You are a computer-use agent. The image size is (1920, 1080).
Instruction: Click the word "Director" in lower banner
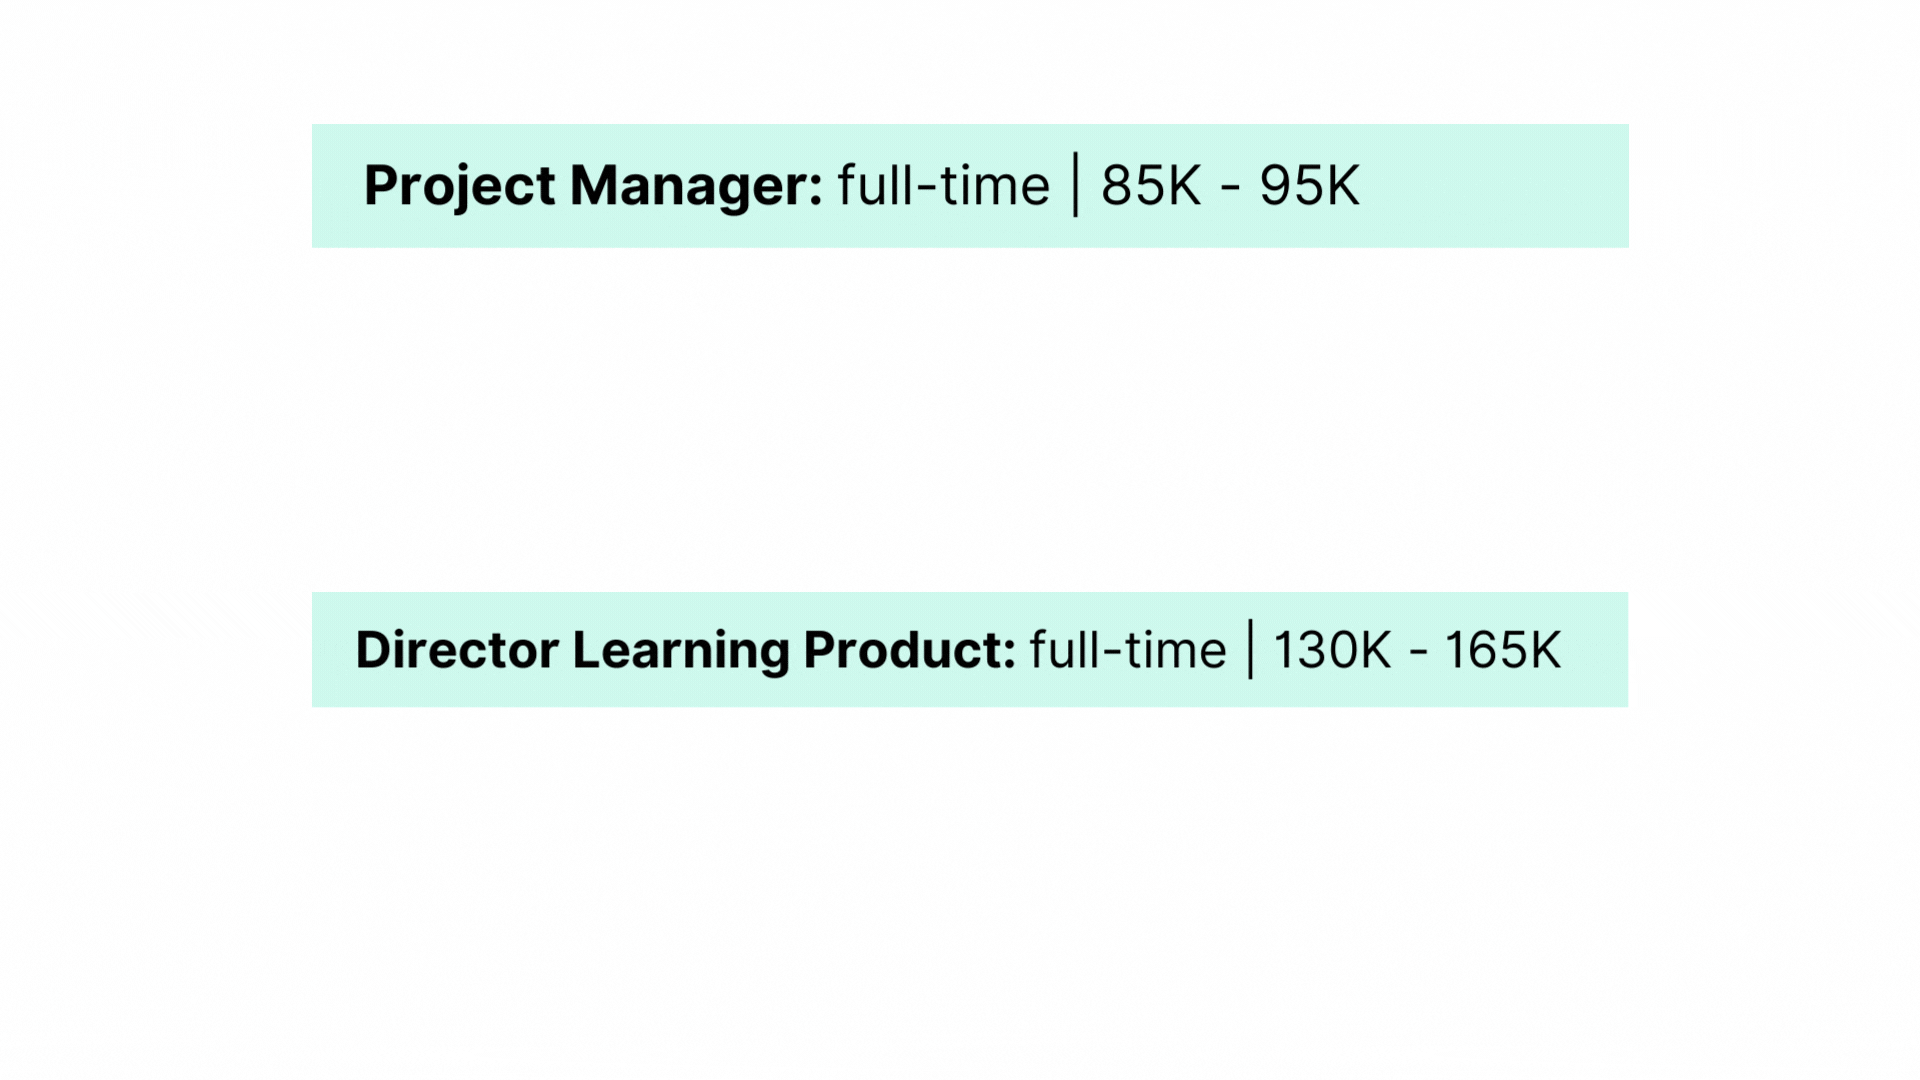pyautogui.click(x=457, y=650)
